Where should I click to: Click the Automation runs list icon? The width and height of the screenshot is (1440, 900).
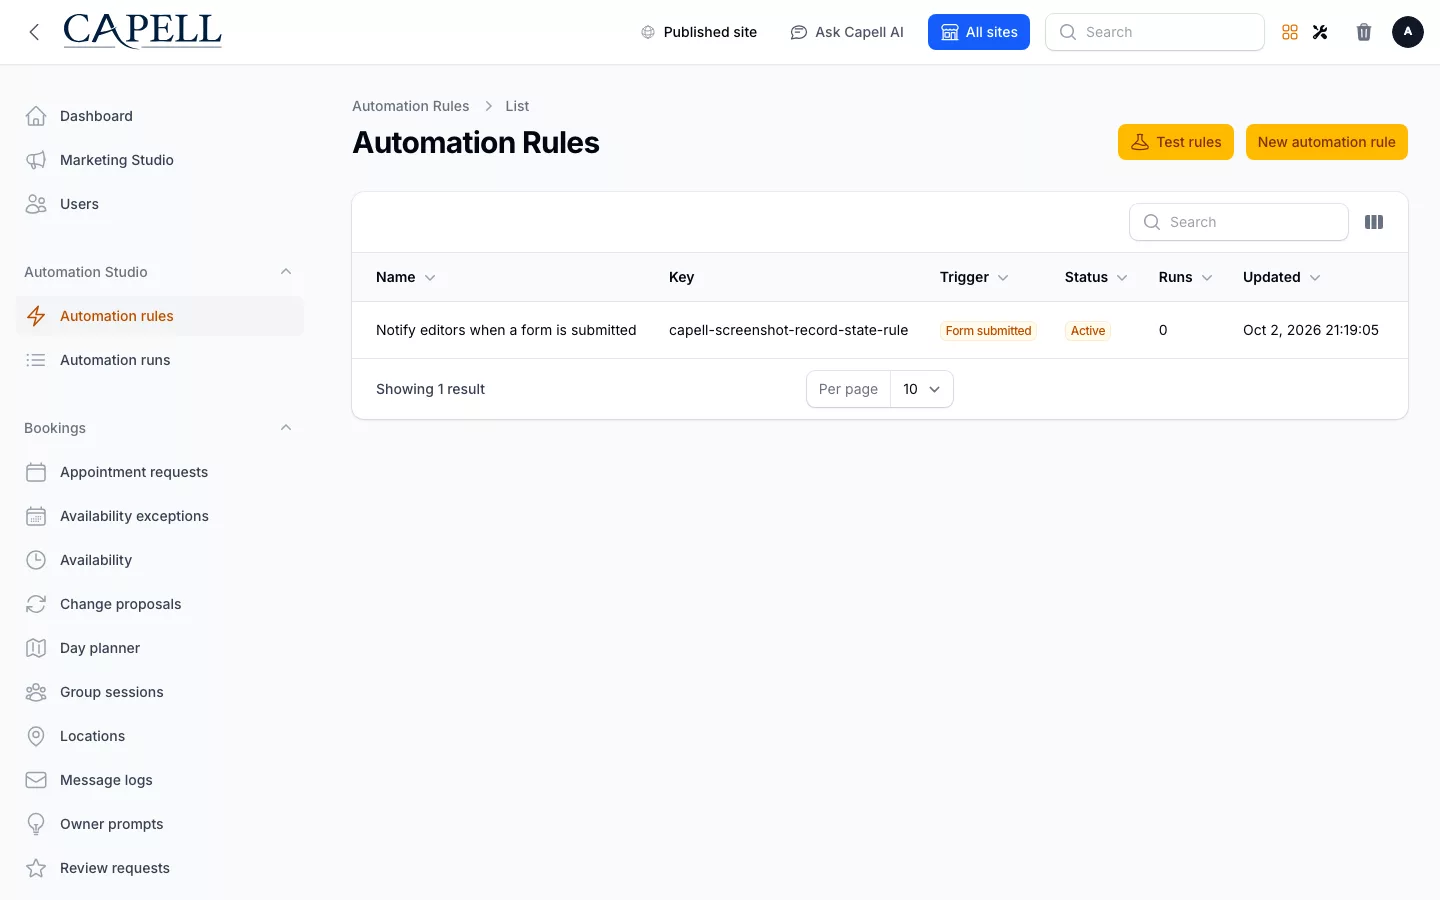(x=36, y=360)
